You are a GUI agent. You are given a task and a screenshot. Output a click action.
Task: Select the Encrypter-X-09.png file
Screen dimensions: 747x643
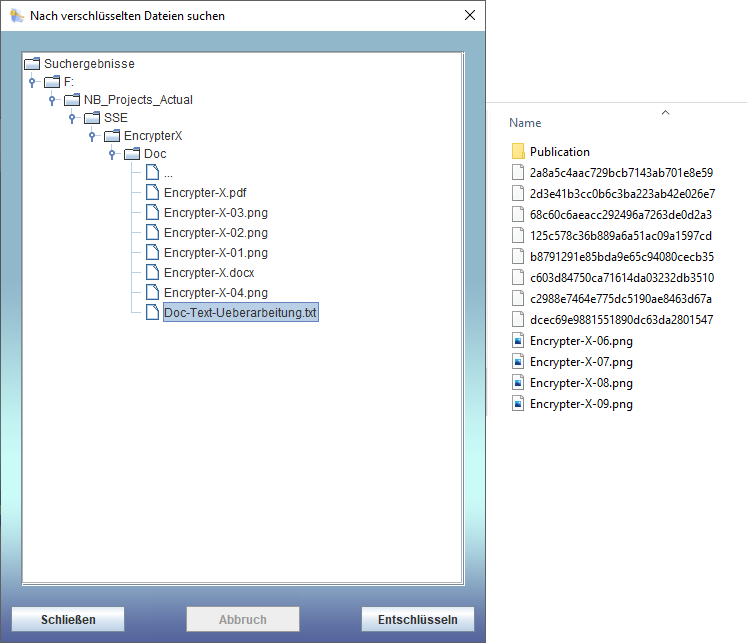pyautogui.click(x=581, y=404)
